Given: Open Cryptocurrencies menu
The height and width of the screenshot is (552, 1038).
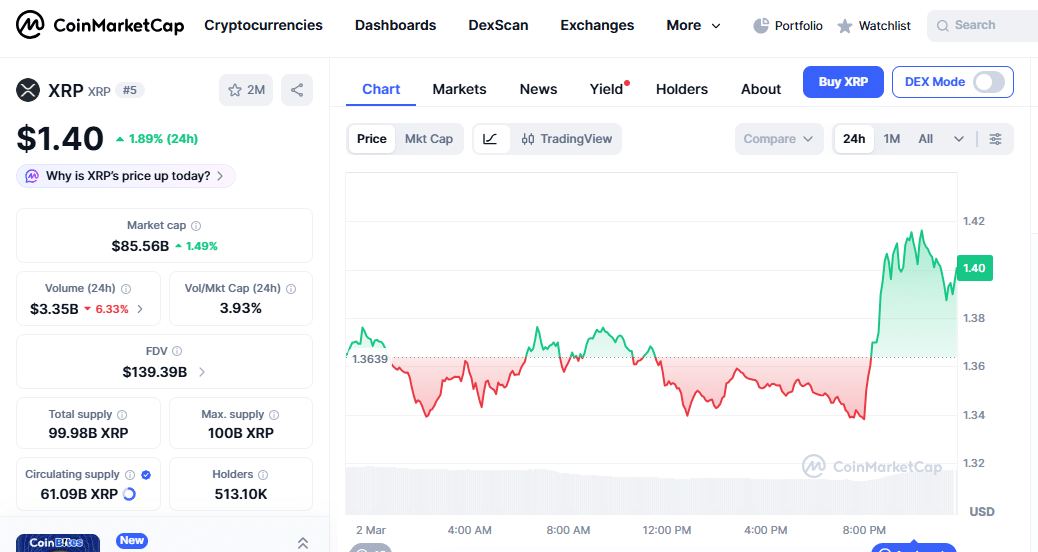Looking at the screenshot, I should (263, 25).
